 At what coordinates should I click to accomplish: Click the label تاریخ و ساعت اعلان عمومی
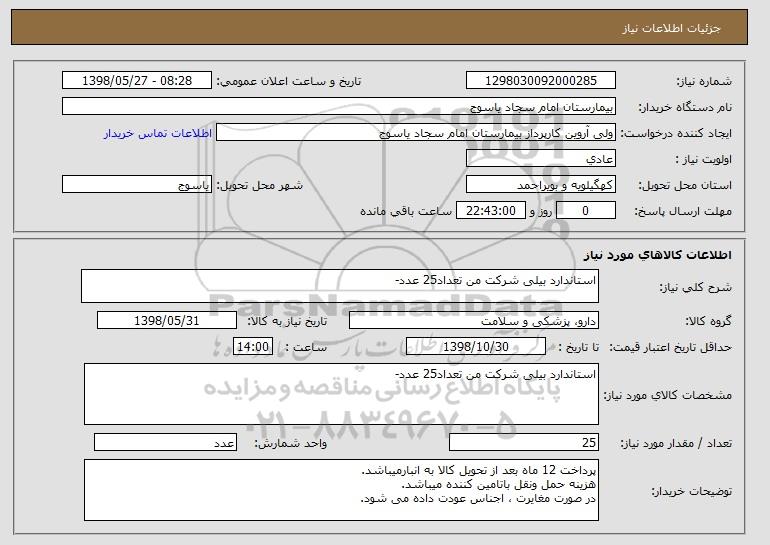click(289, 81)
